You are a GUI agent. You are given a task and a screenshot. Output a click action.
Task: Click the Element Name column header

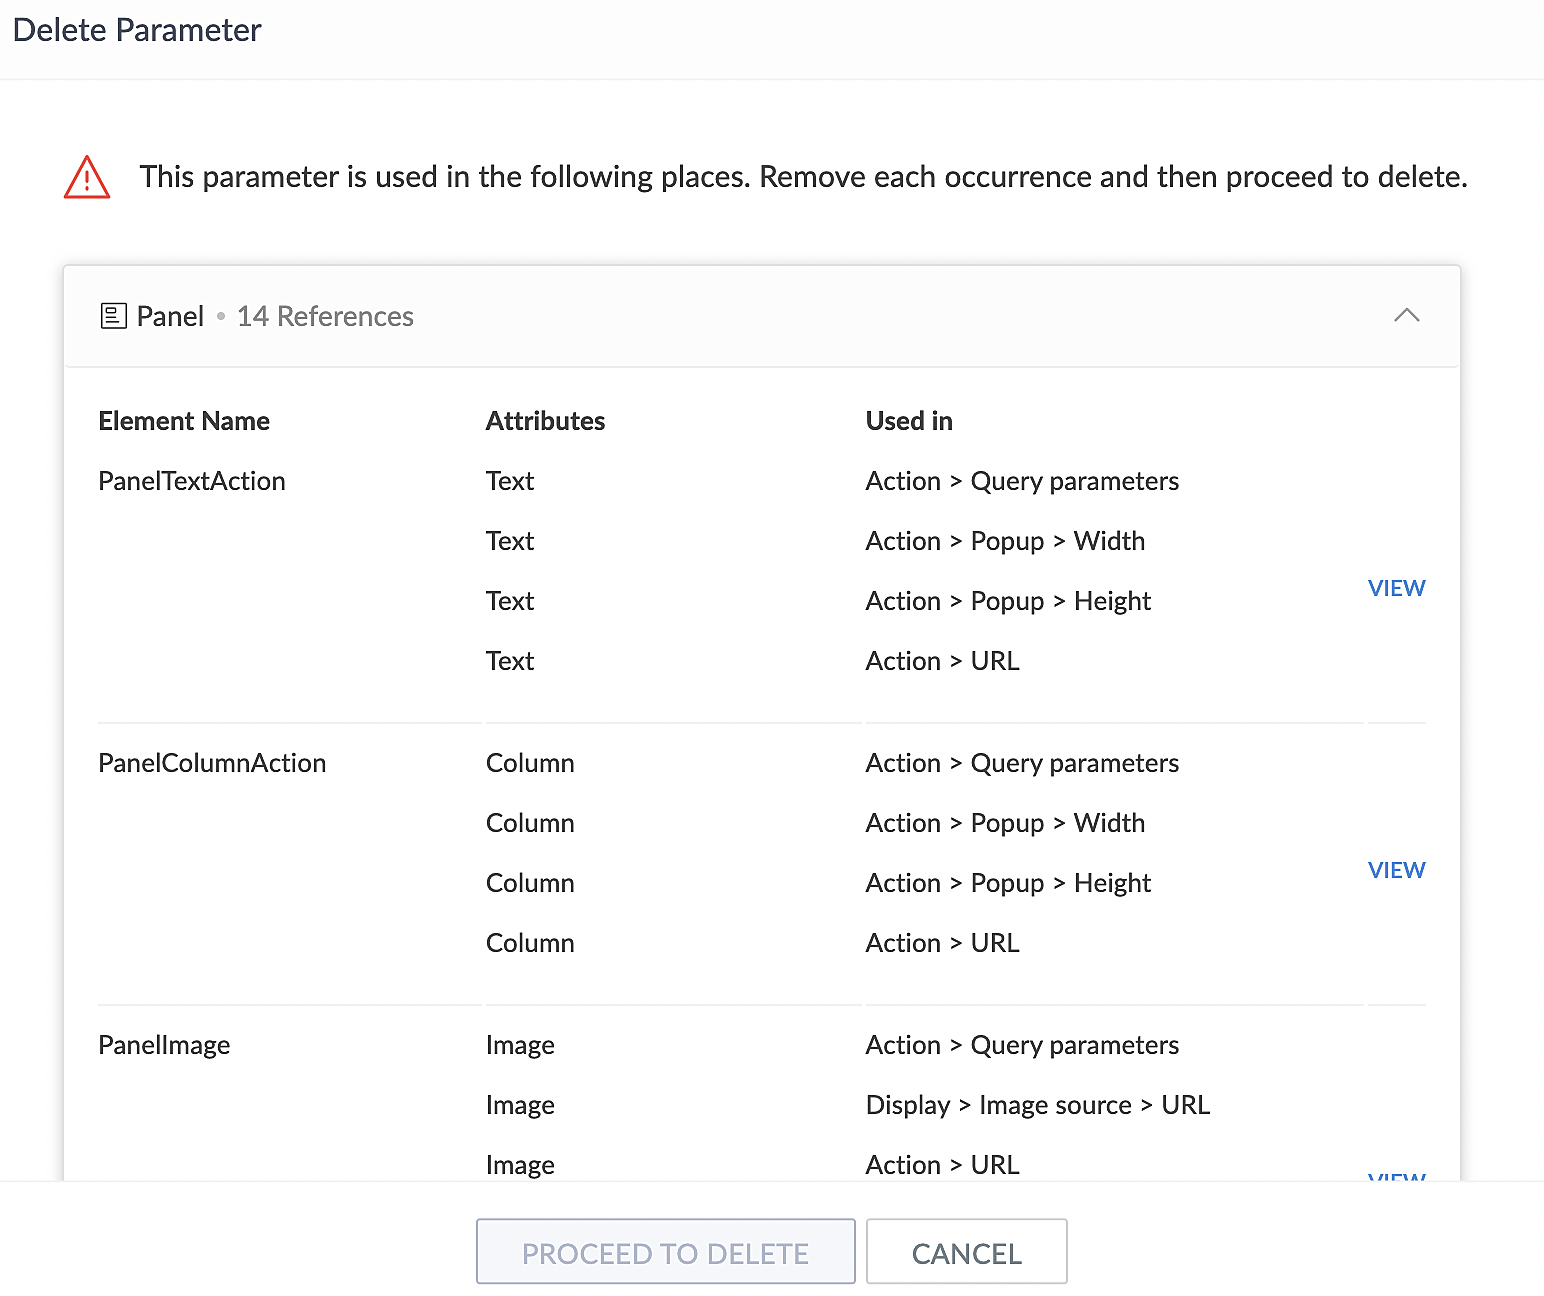pos(184,421)
